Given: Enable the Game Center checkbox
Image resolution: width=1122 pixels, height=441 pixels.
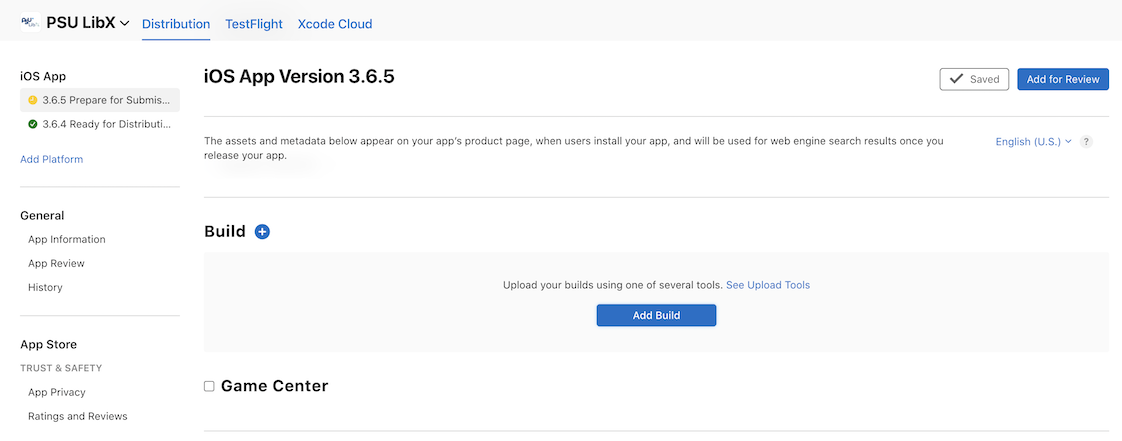Looking at the screenshot, I should [x=209, y=387].
